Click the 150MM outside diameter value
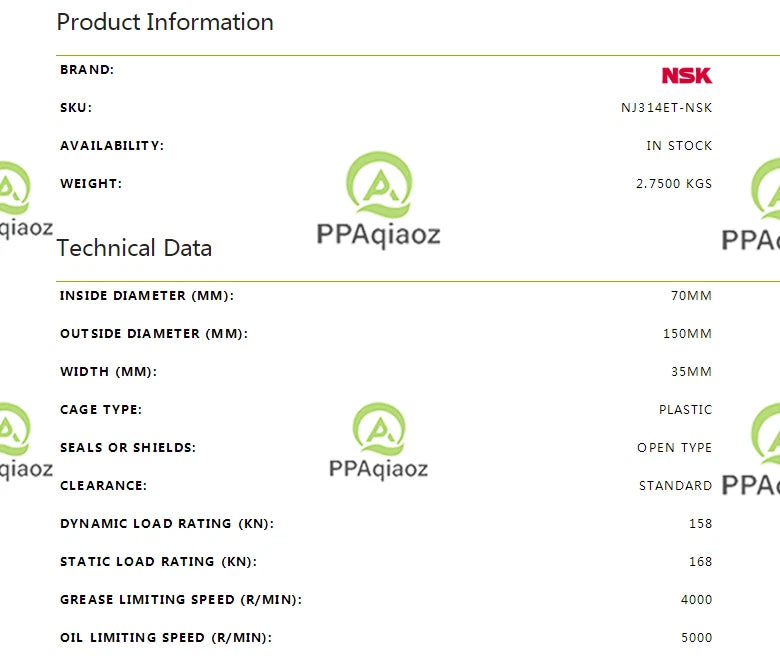 (687, 334)
